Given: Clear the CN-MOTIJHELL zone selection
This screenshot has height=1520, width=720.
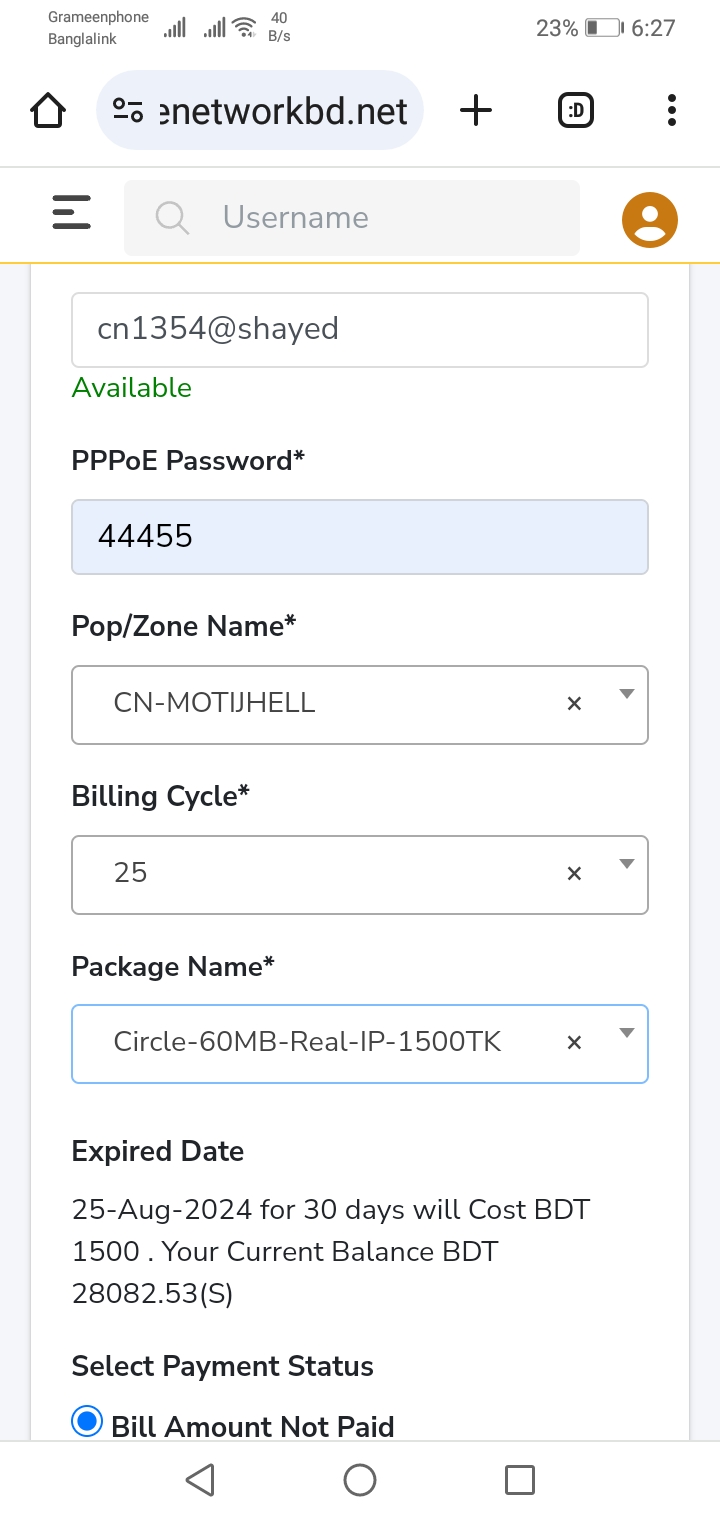Looking at the screenshot, I should tap(574, 704).
